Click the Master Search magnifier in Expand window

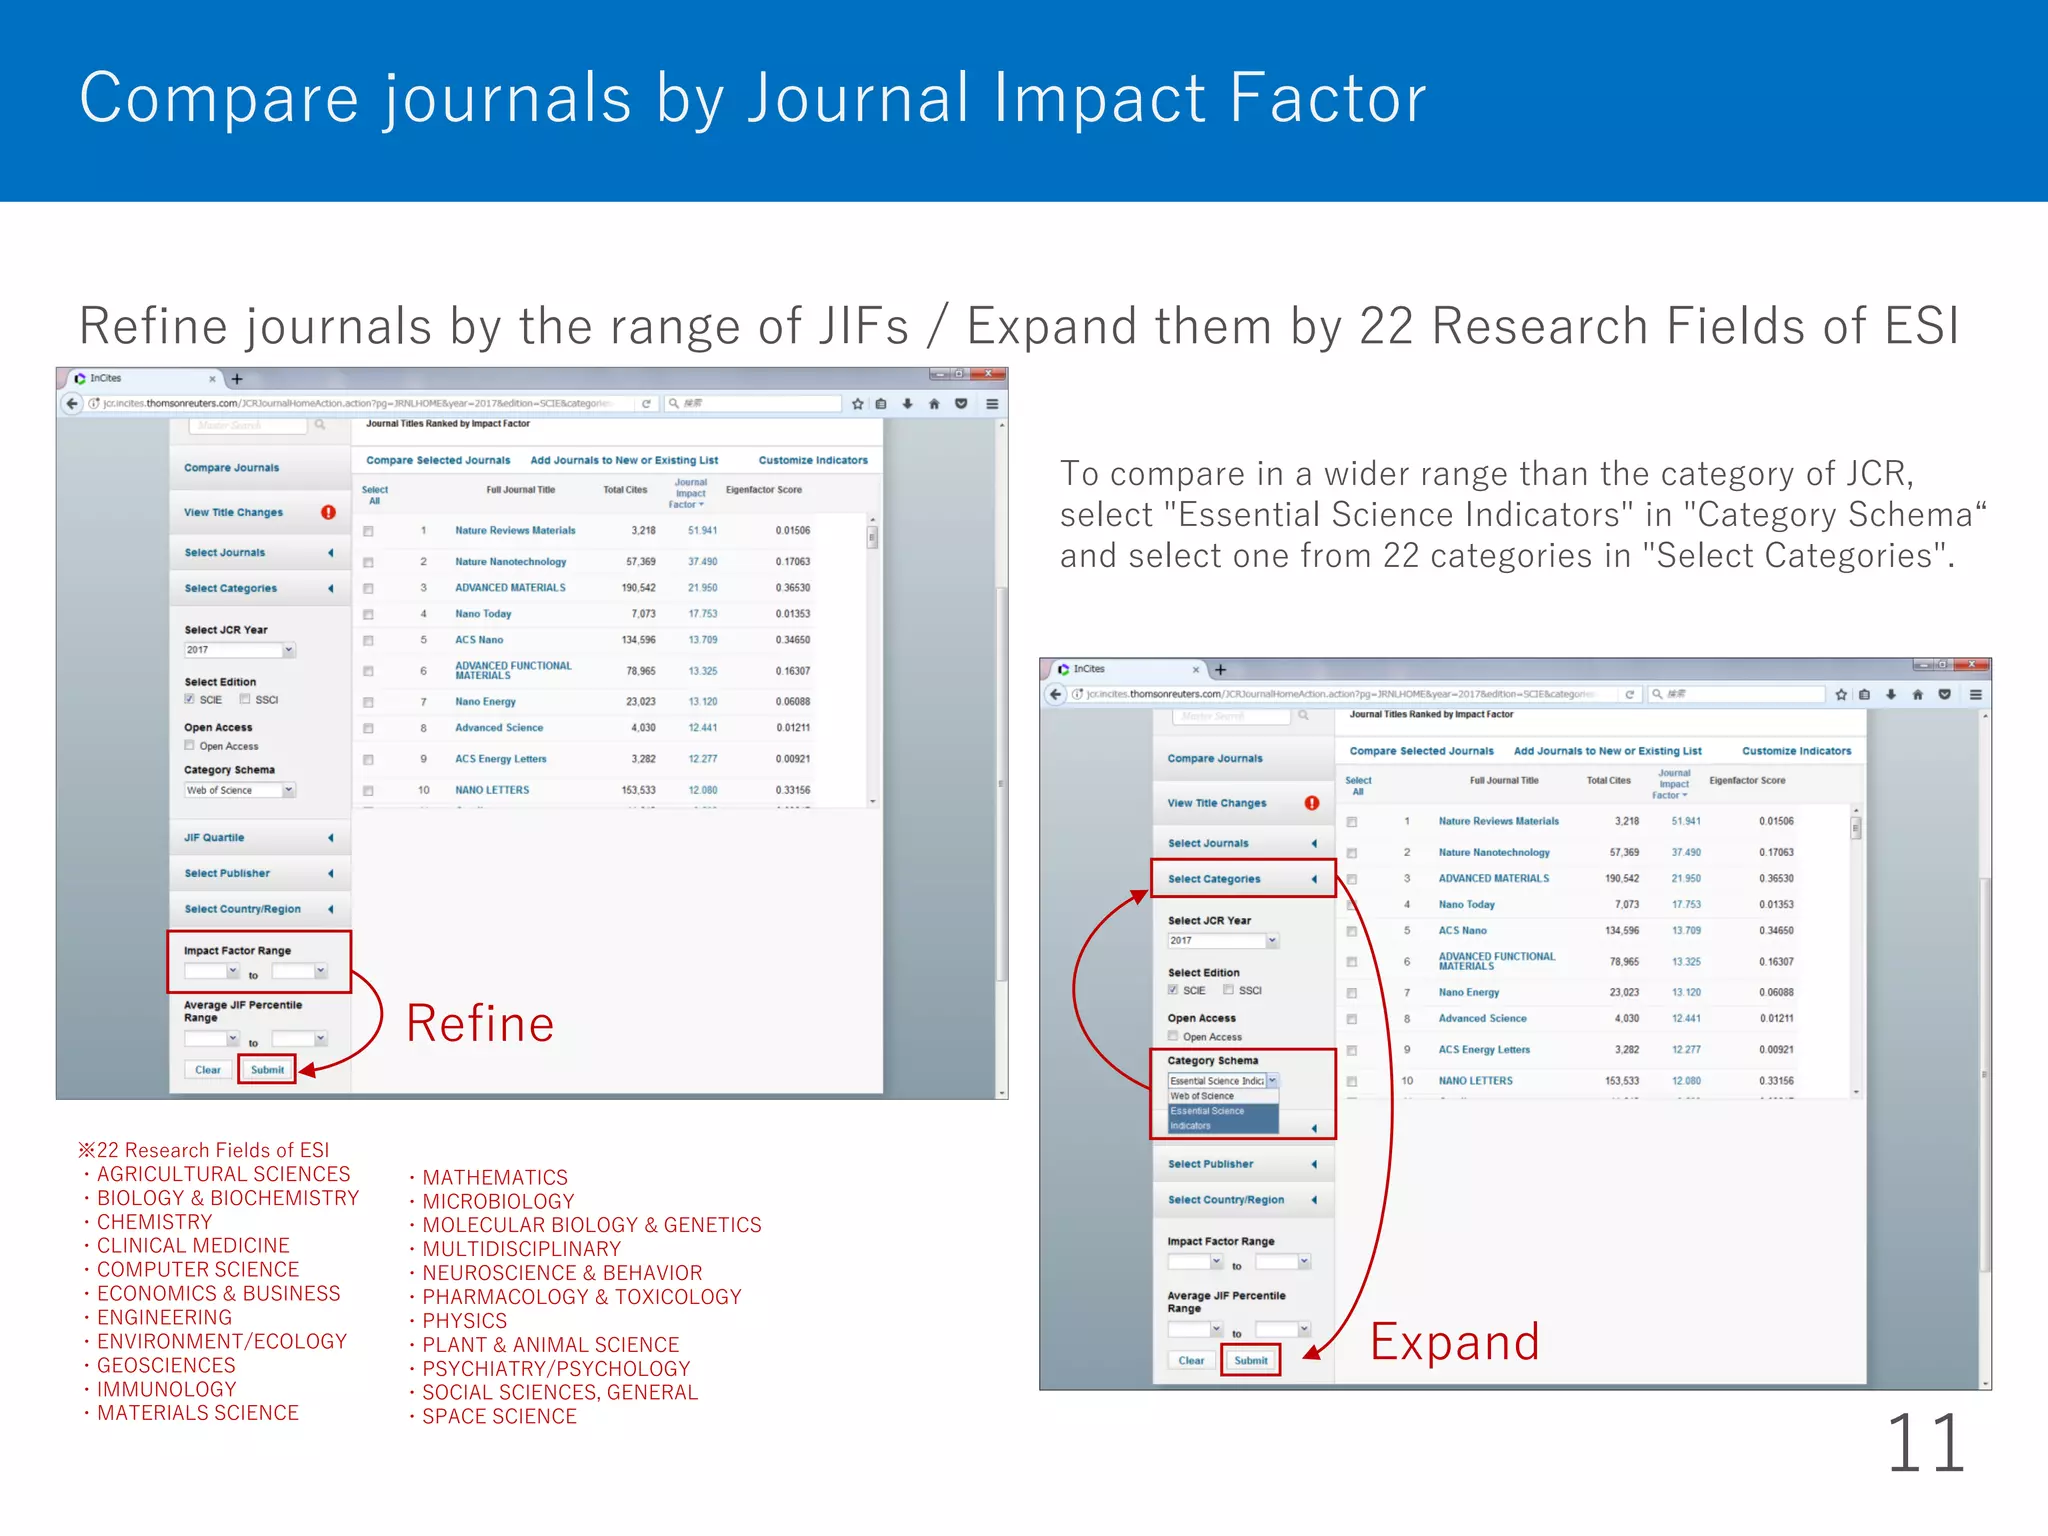tap(1304, 716)
